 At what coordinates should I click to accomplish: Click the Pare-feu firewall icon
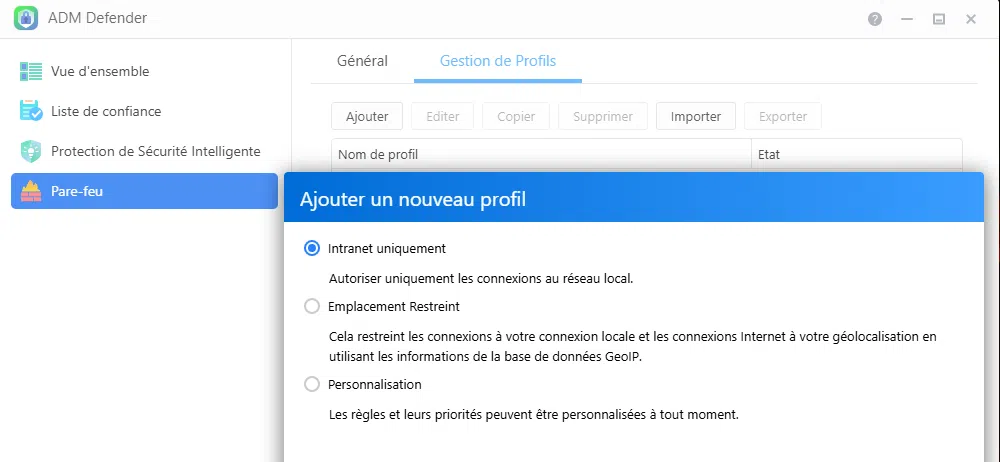pos(31,191)
